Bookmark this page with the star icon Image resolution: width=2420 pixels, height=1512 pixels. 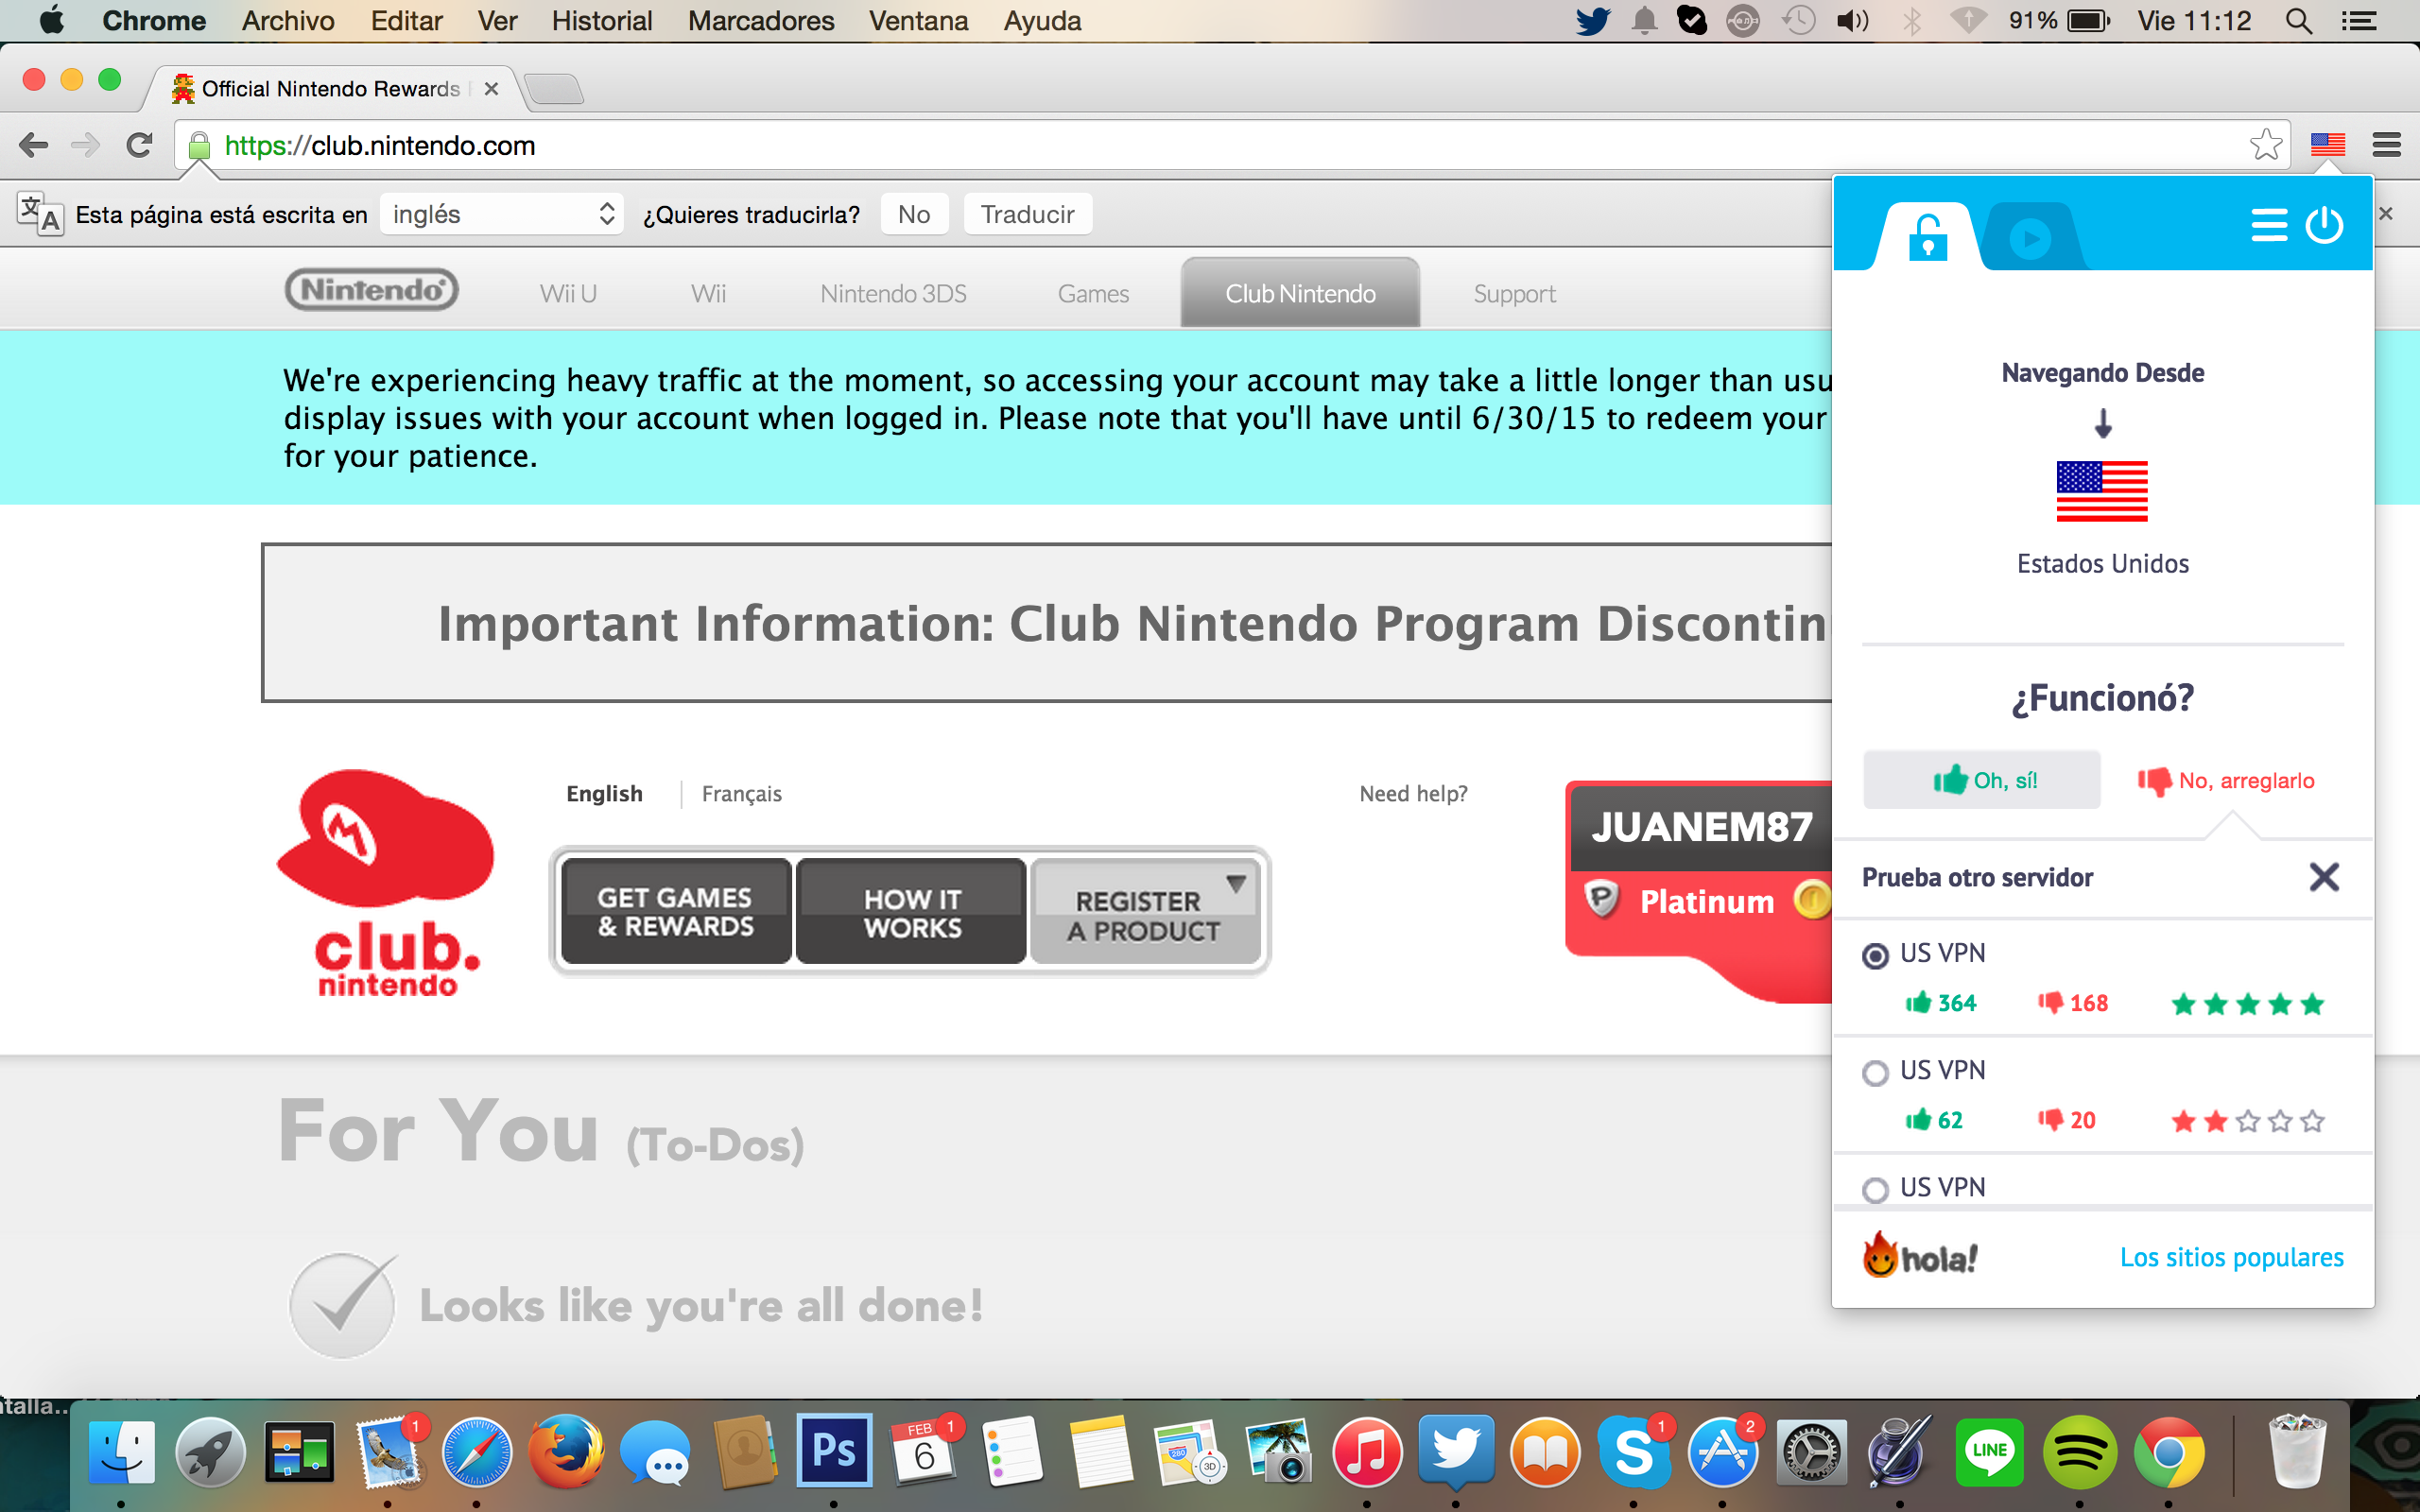coord(2265,145)
